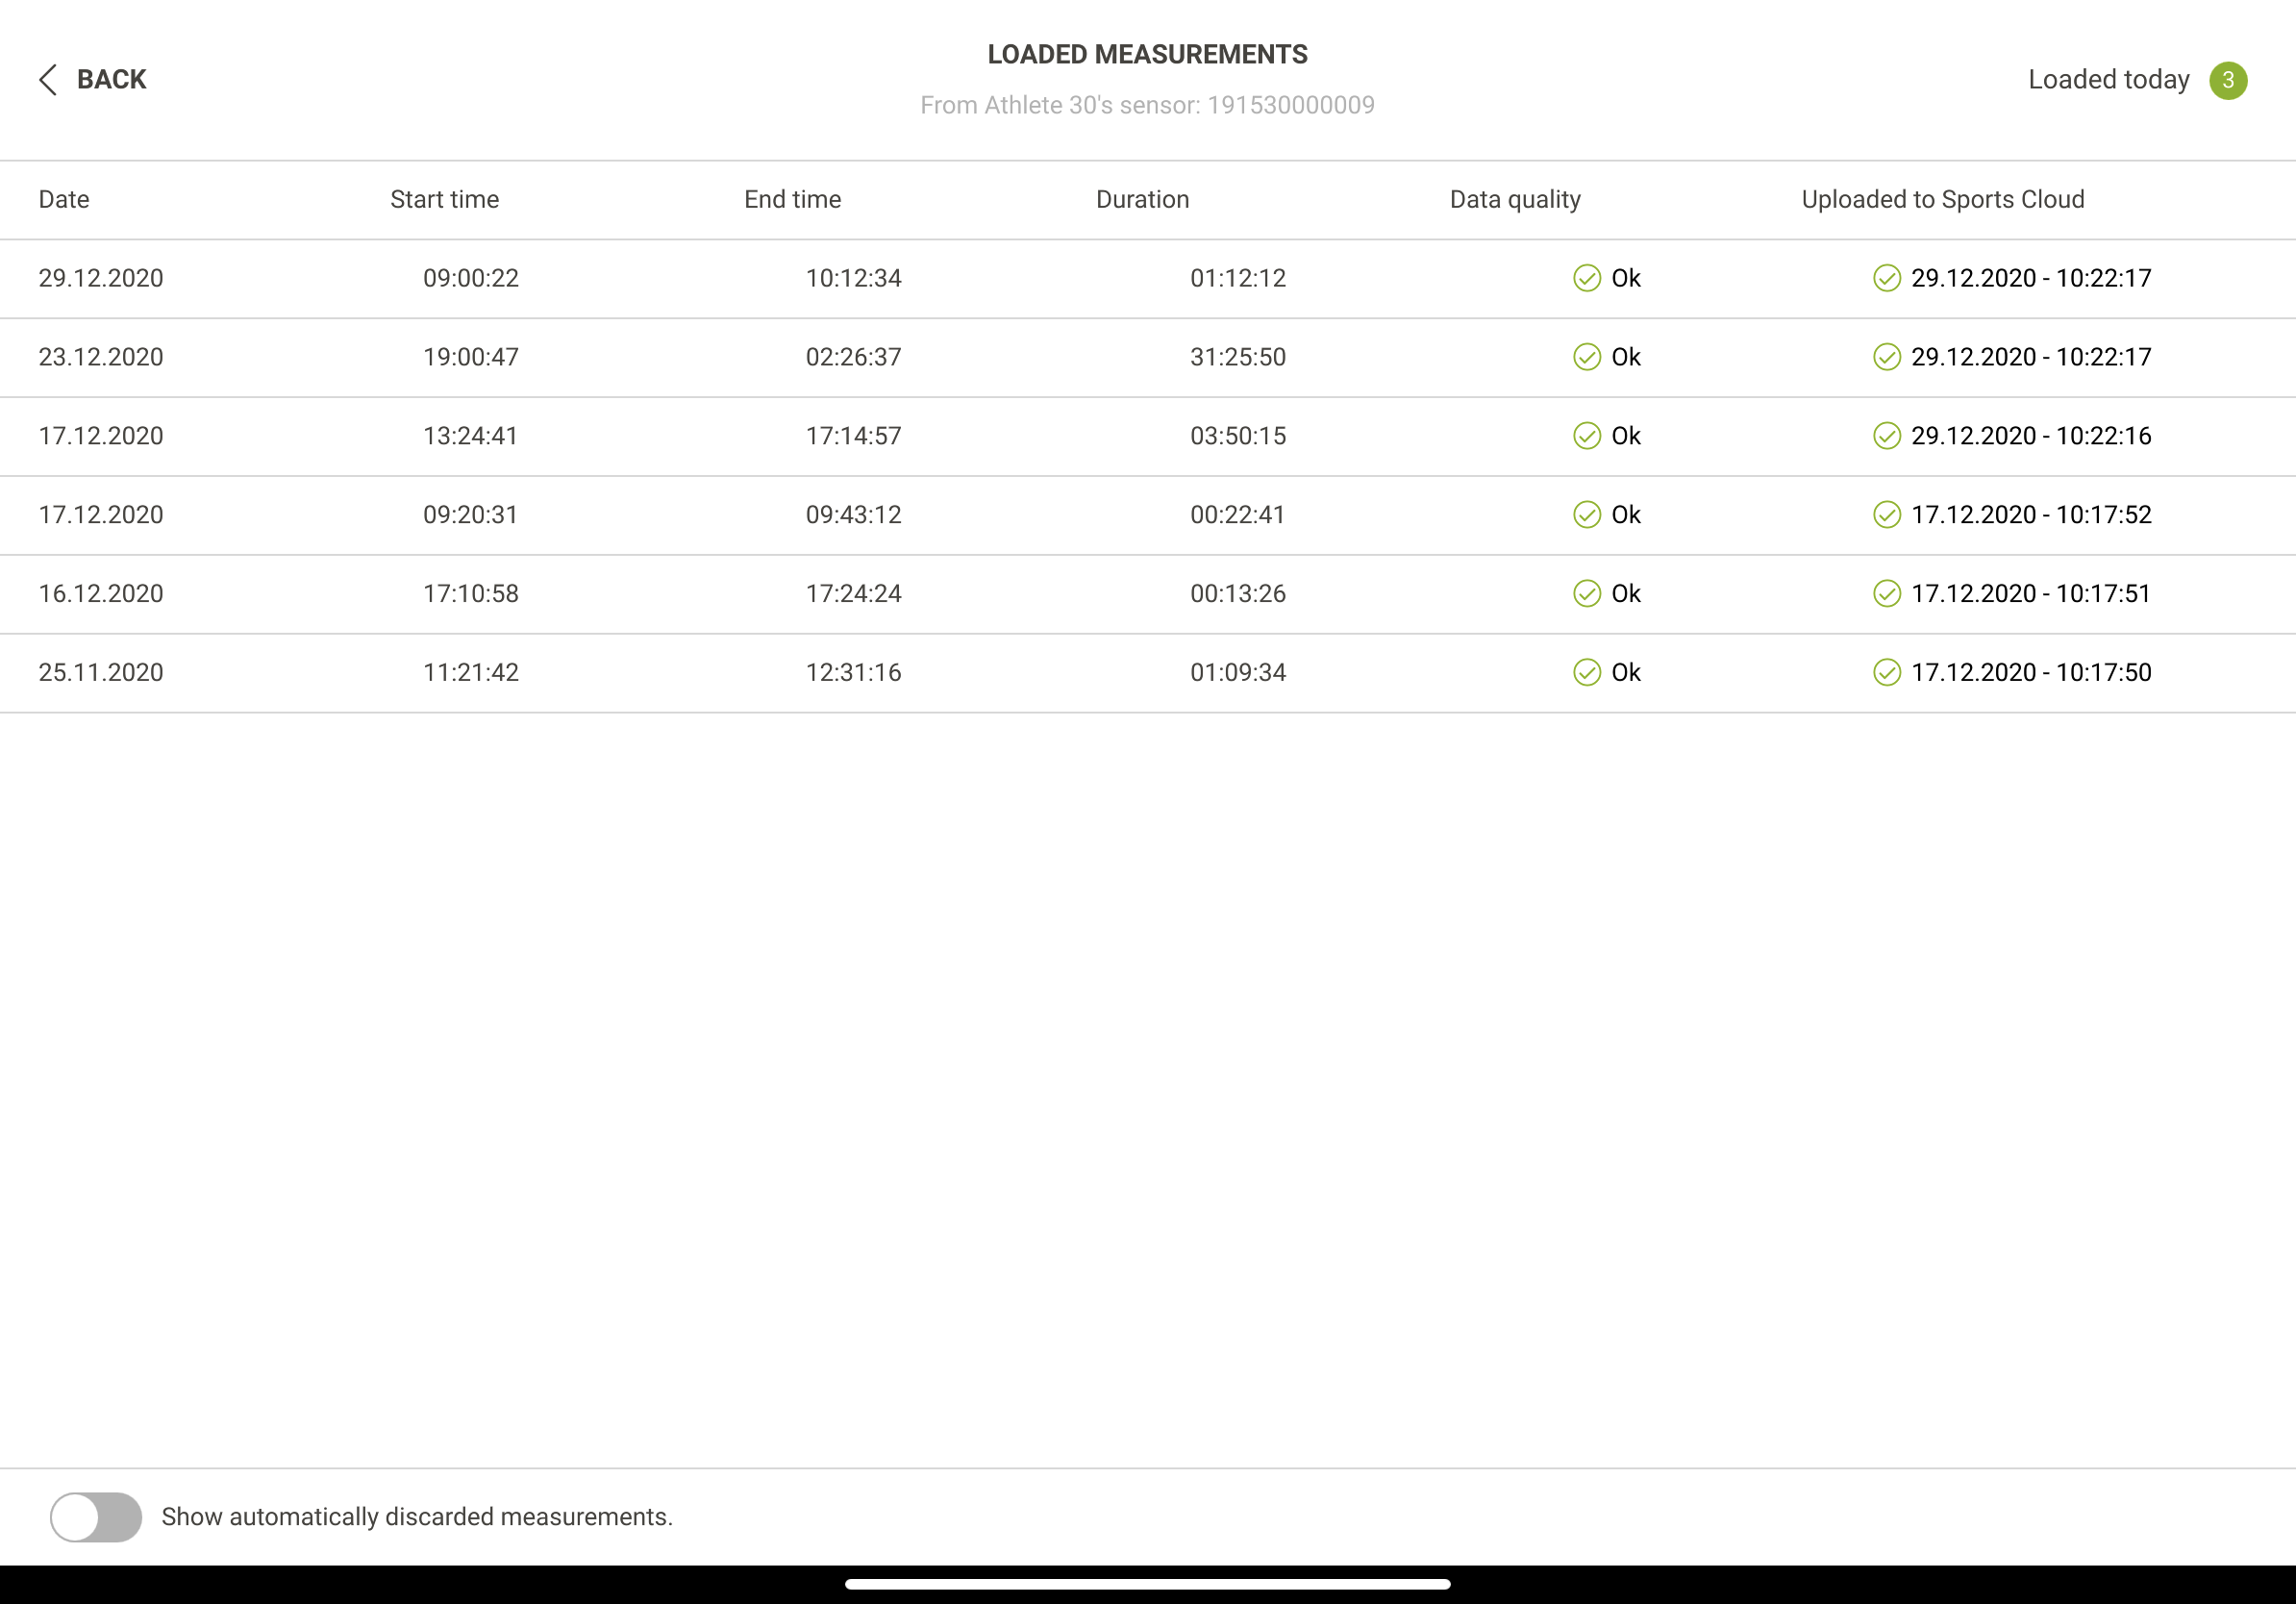Click start time 11:21:42
Image resolution: width=2296 pixels, height=1604 pixels.
(471, 673)
